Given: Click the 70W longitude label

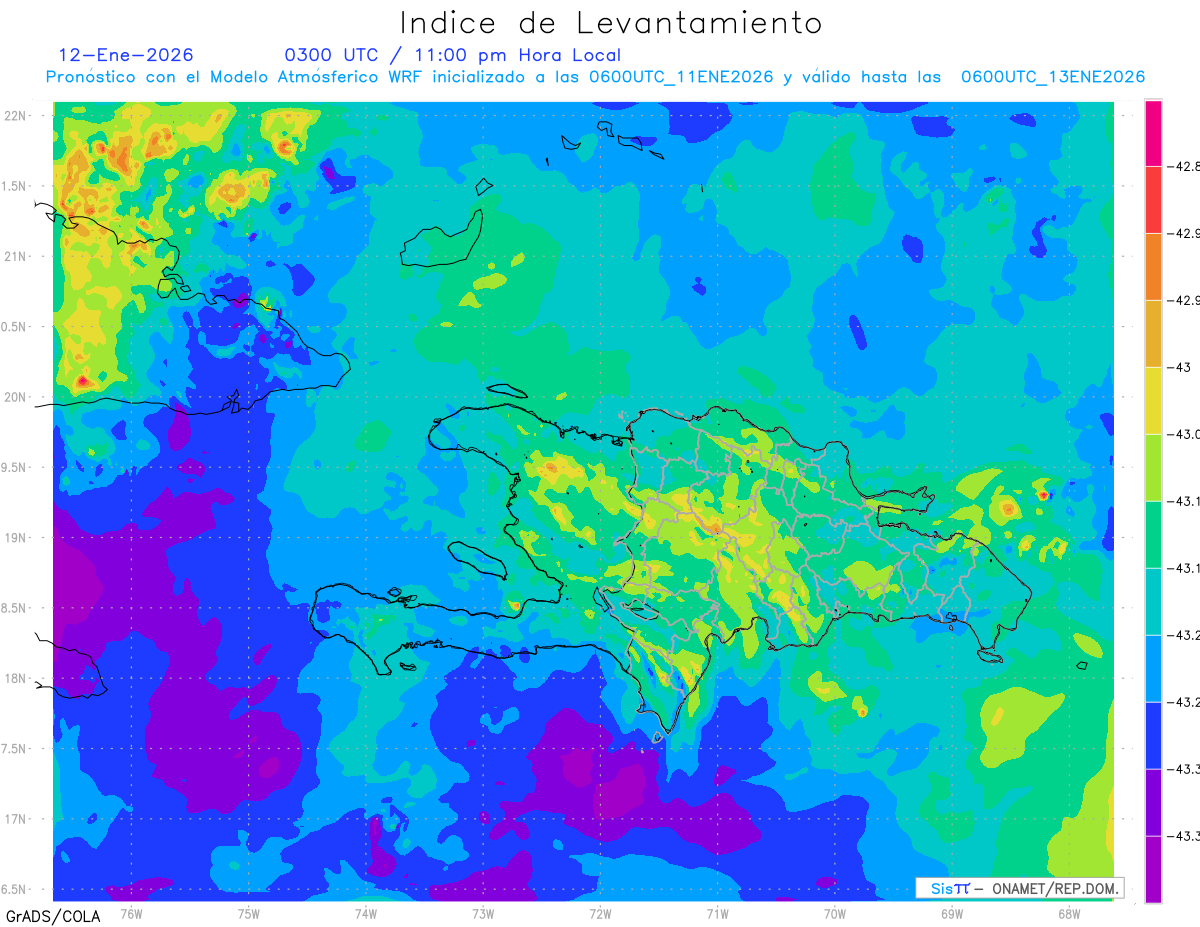Looking at the screenshot, I should [835, 913].
